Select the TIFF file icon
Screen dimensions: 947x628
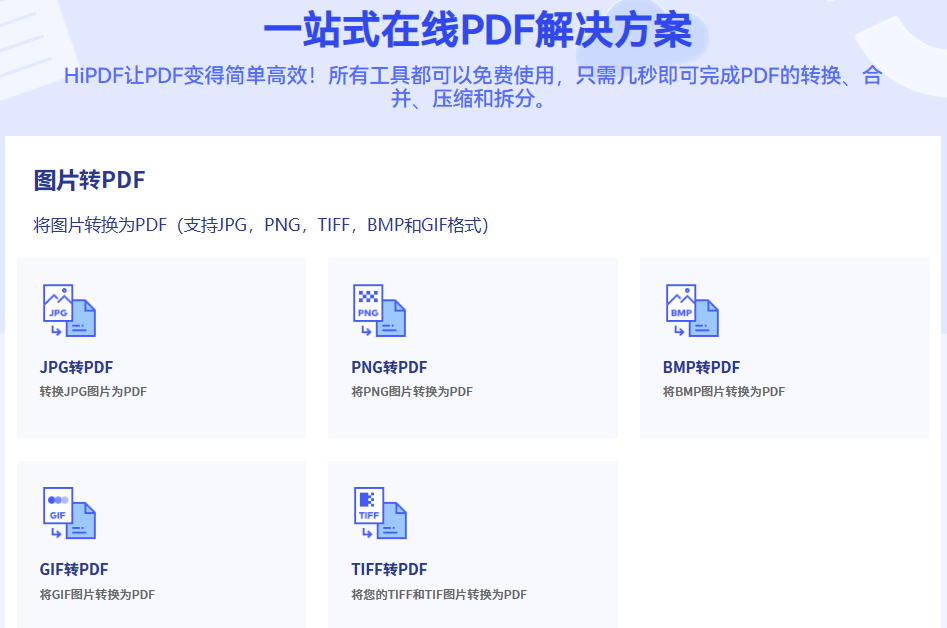pos(379,512)
